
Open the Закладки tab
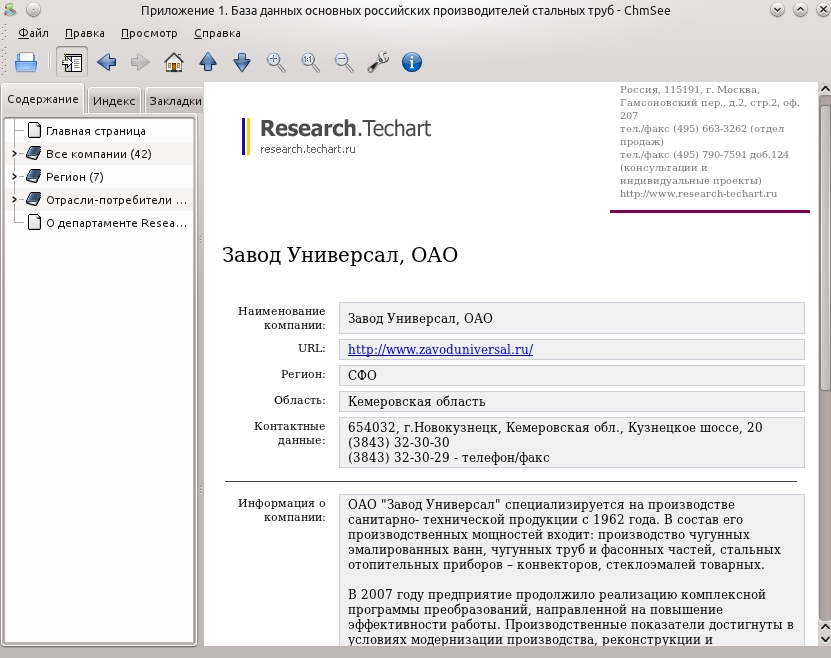[175, 101]
